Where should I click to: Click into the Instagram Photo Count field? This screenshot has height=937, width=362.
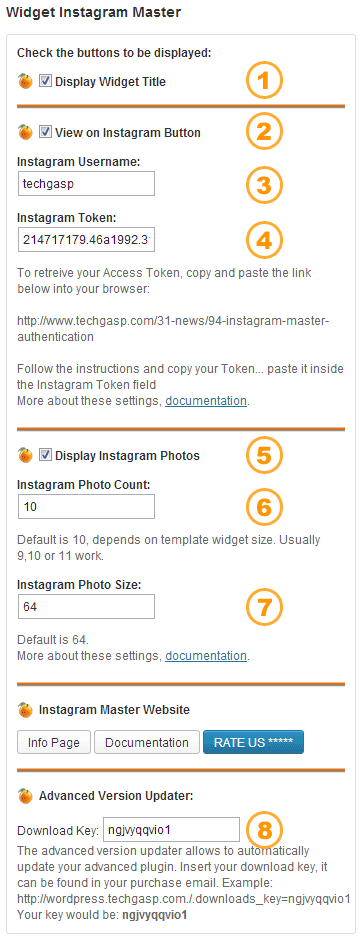86,507
